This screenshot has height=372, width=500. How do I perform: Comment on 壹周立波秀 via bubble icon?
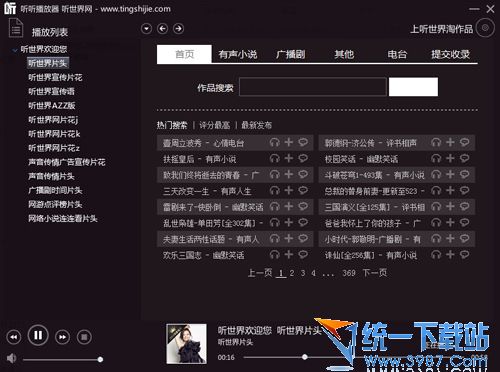[303, 142]
